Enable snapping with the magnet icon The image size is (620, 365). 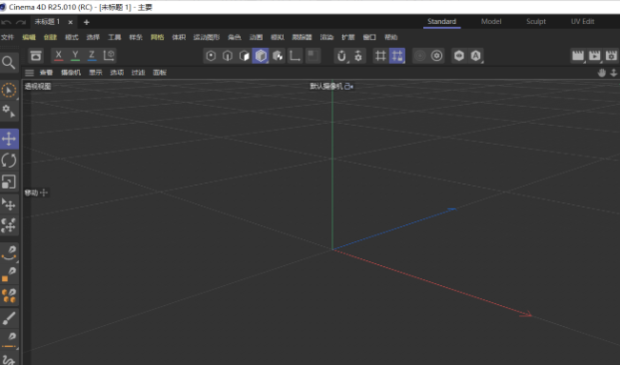point(341,56)
